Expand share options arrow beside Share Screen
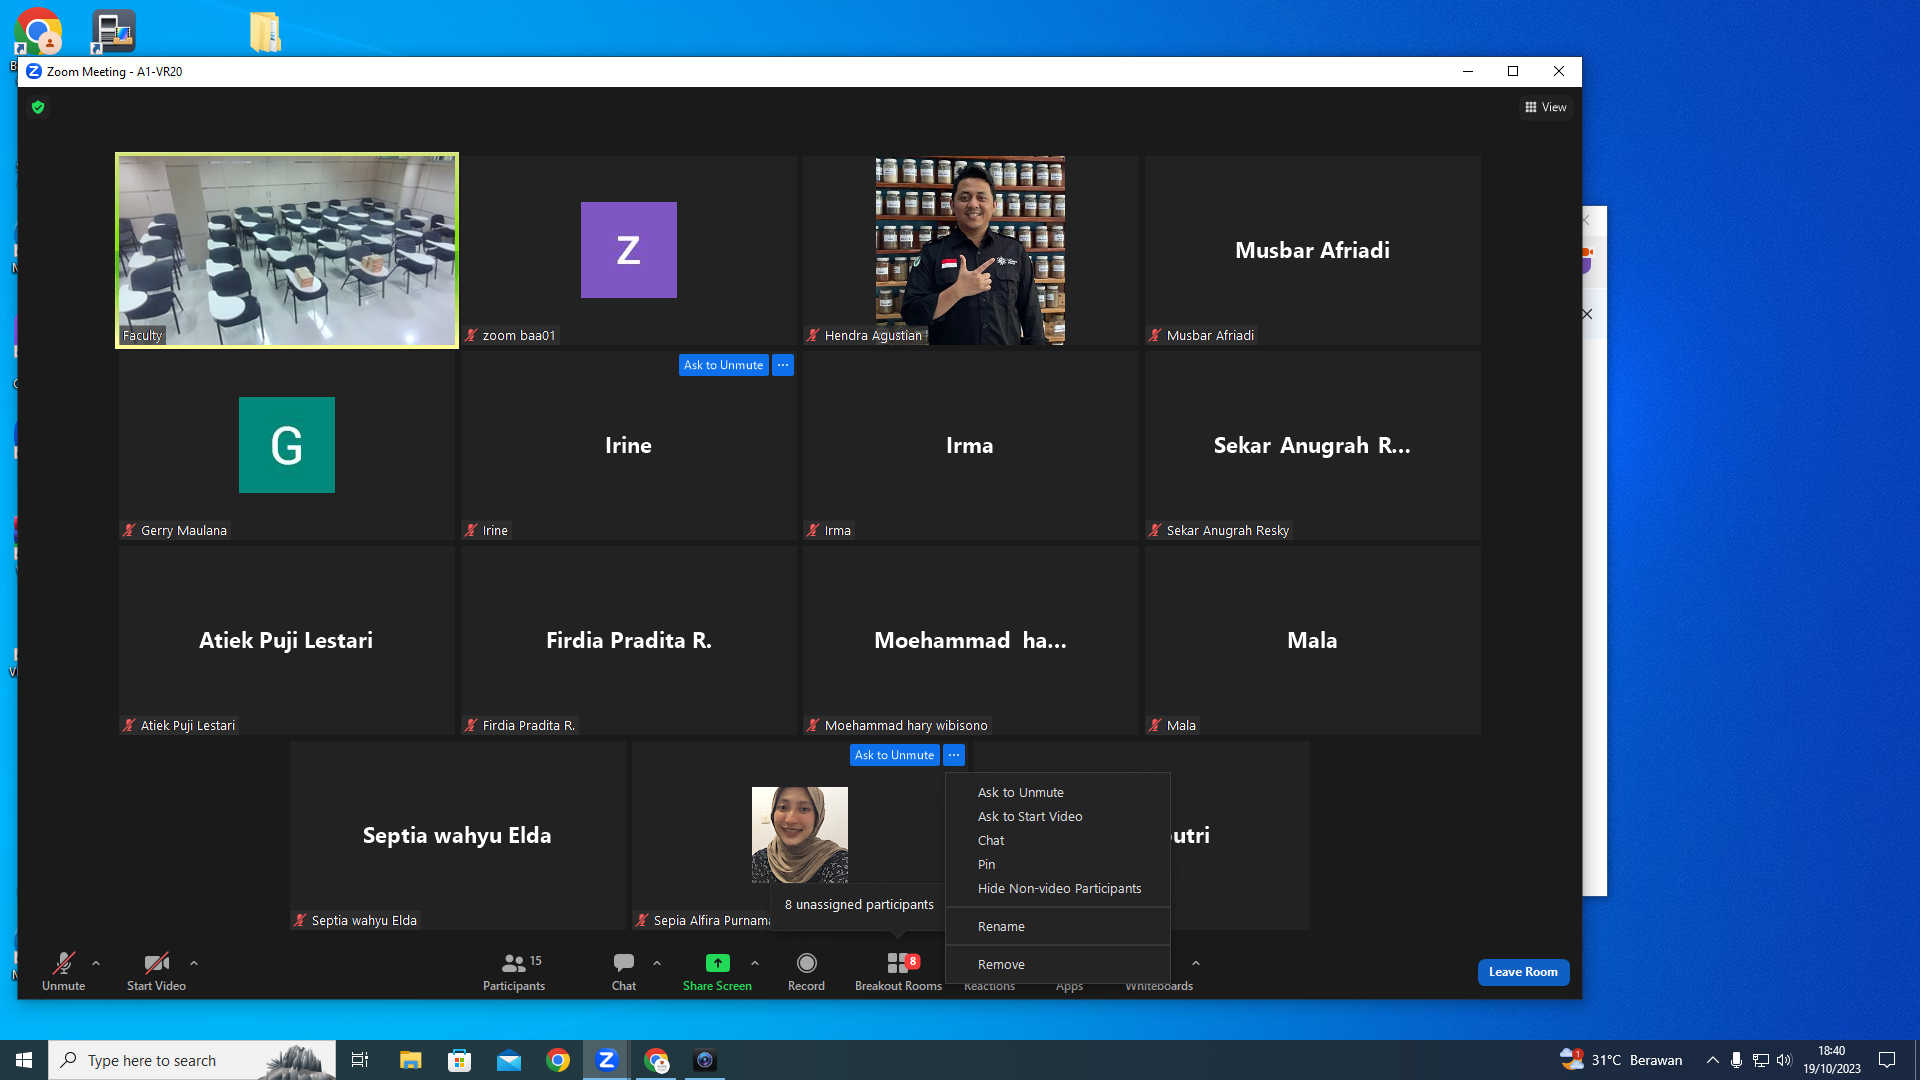Screen dimensions: 1920x1080 tap(755, 963)
